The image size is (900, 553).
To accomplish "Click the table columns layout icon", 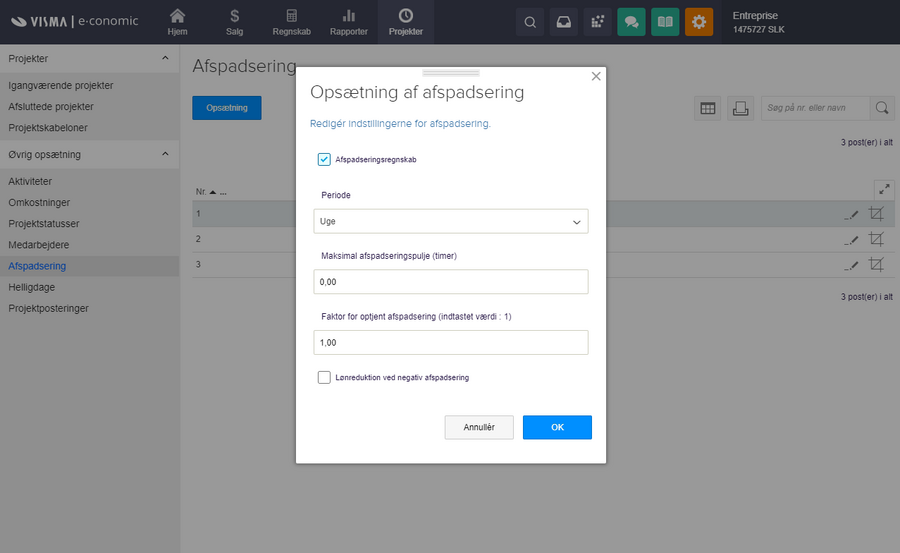I will 708,108.
